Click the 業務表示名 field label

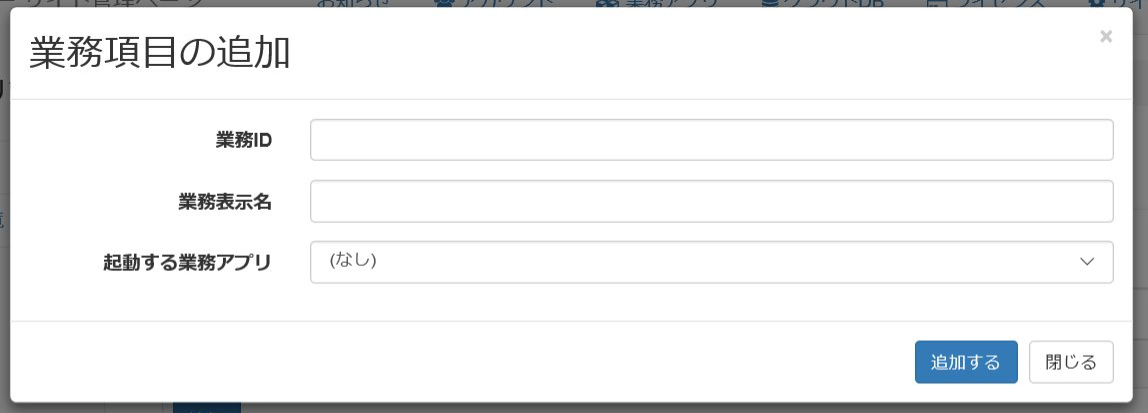click(x=224, y=202)
